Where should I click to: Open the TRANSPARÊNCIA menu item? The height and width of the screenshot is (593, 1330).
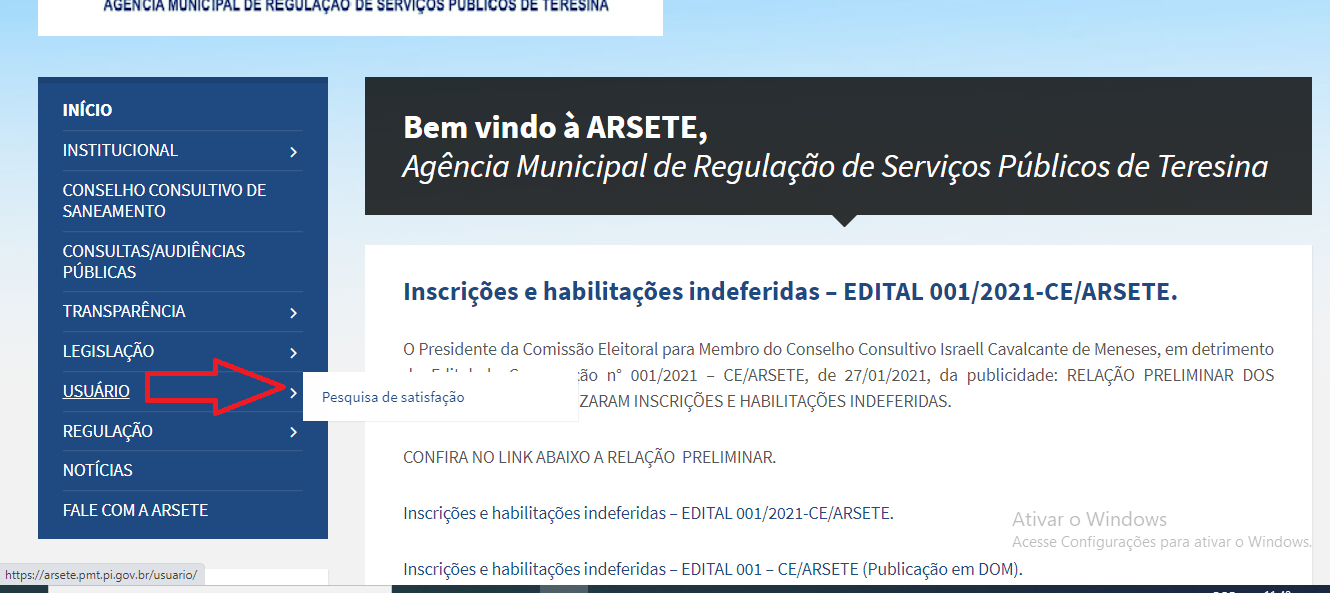124,311
